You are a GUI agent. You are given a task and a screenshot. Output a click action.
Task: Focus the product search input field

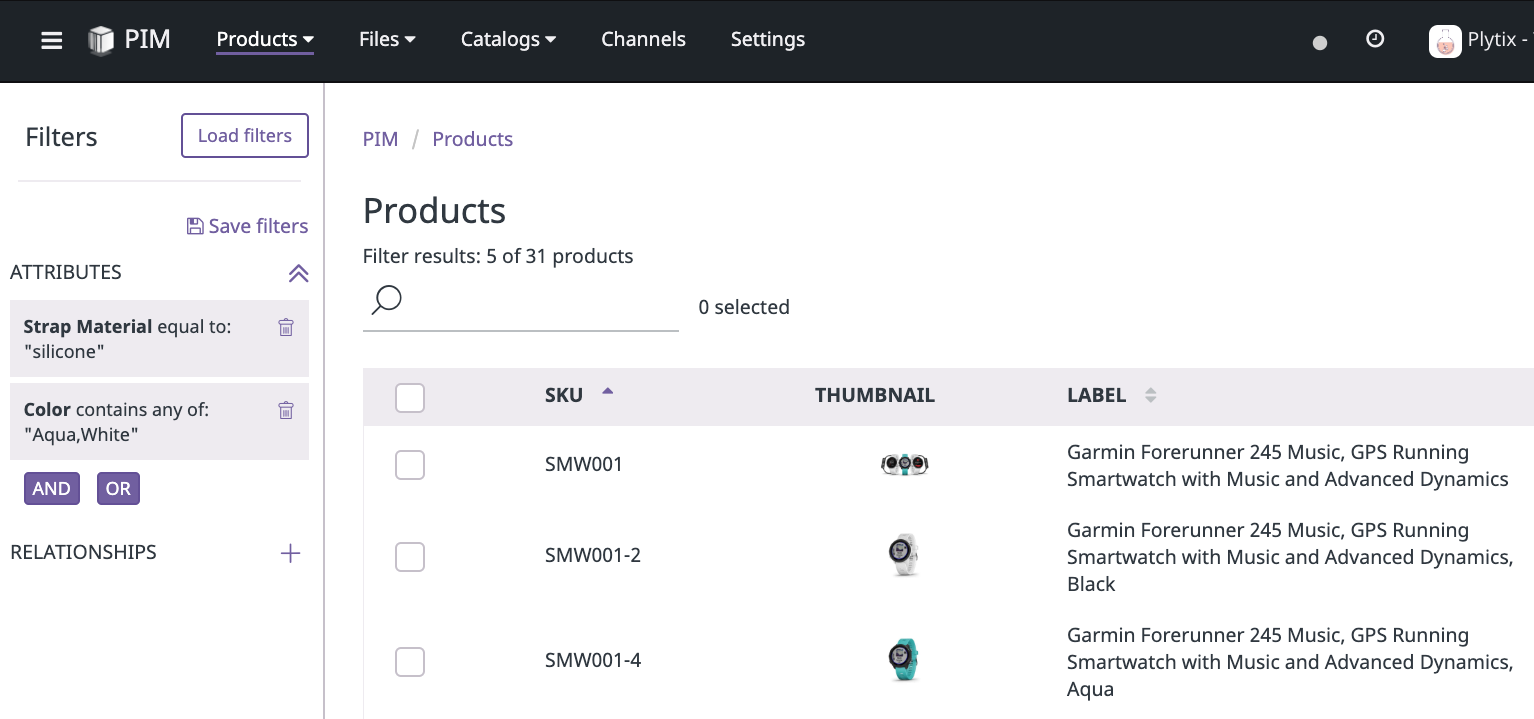pyautogui.click(x=520, y=304)
